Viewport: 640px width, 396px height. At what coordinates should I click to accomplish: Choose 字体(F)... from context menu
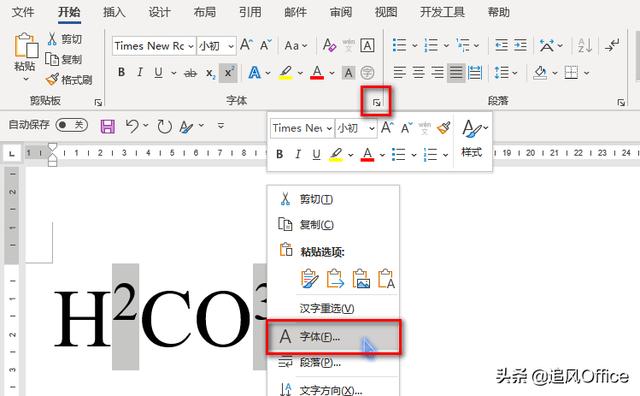(x=333, y=337)
